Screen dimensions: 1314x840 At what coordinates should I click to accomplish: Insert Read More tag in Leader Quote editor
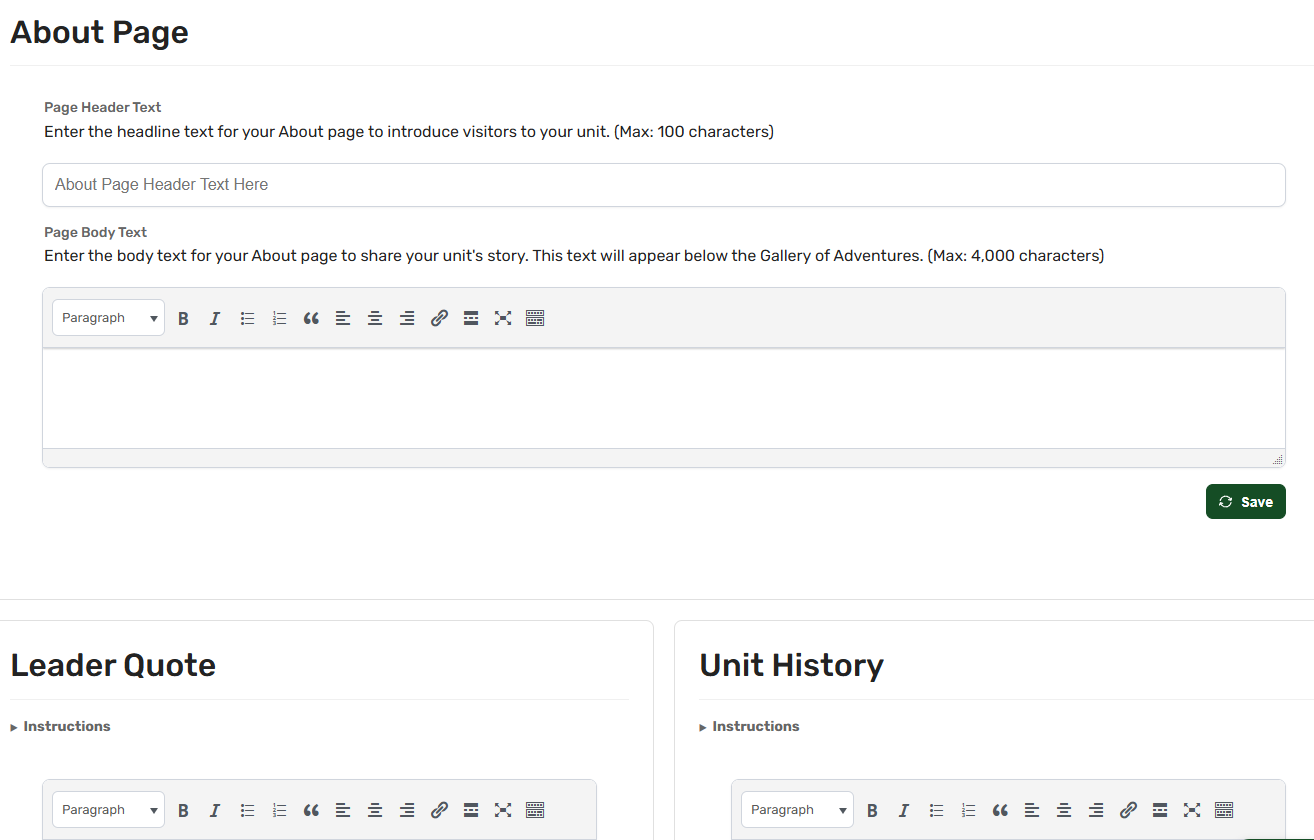pos(471,810)
